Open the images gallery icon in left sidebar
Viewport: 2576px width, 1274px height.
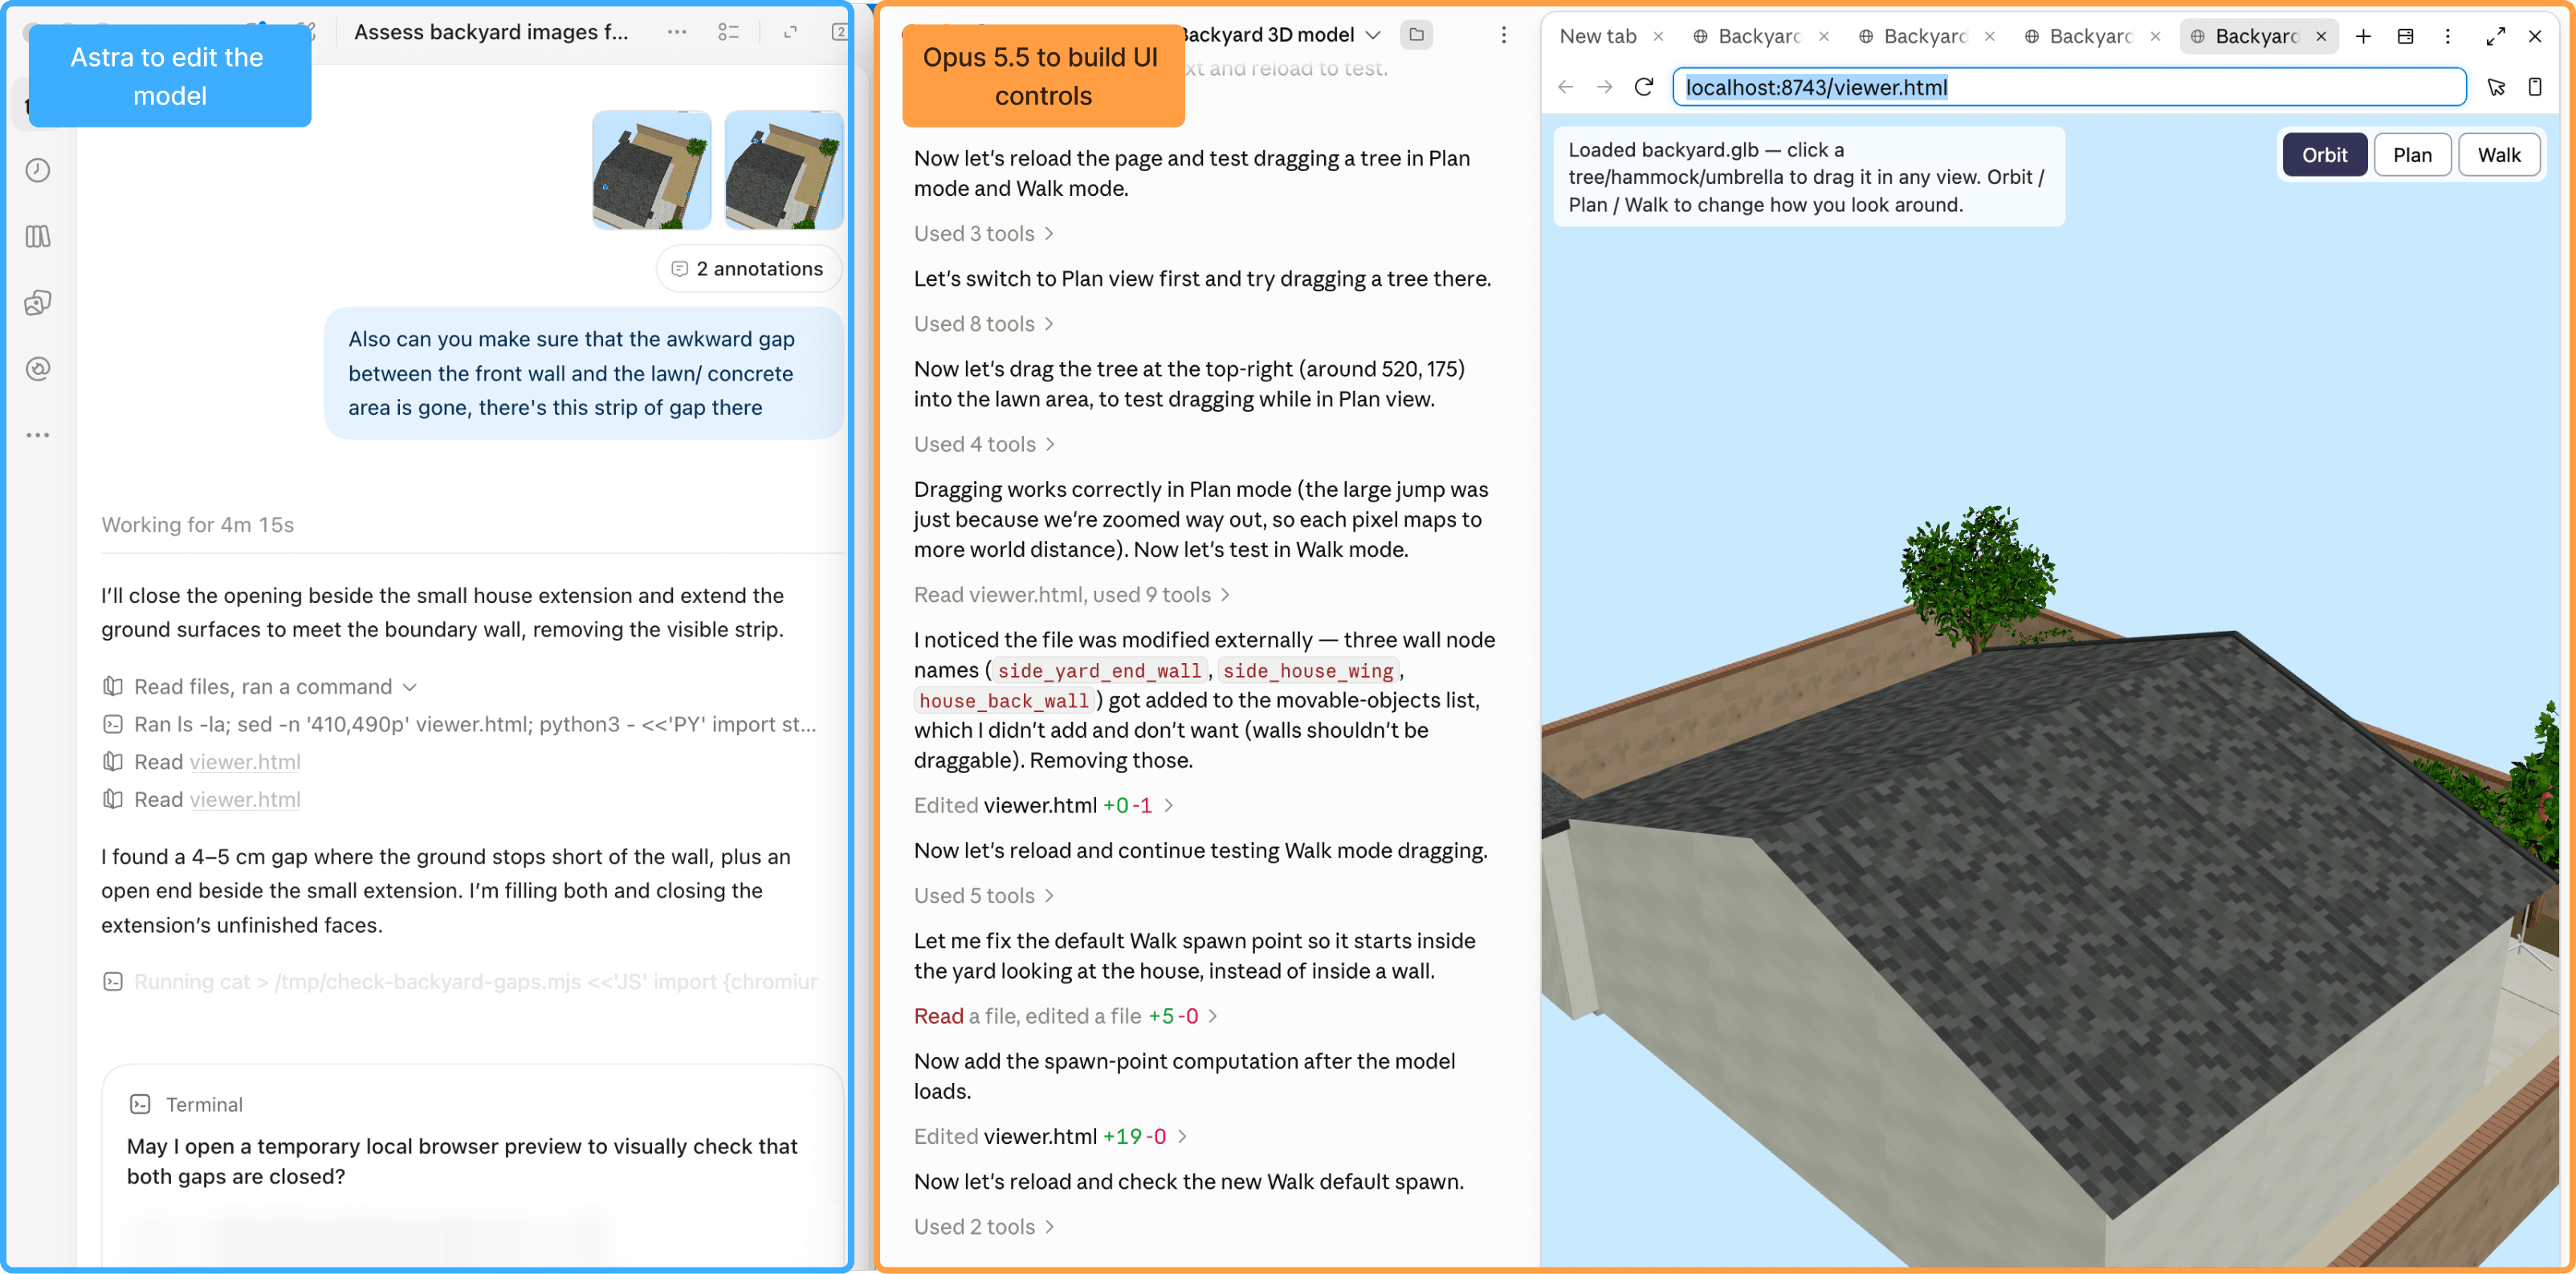(x=38, y=303)
